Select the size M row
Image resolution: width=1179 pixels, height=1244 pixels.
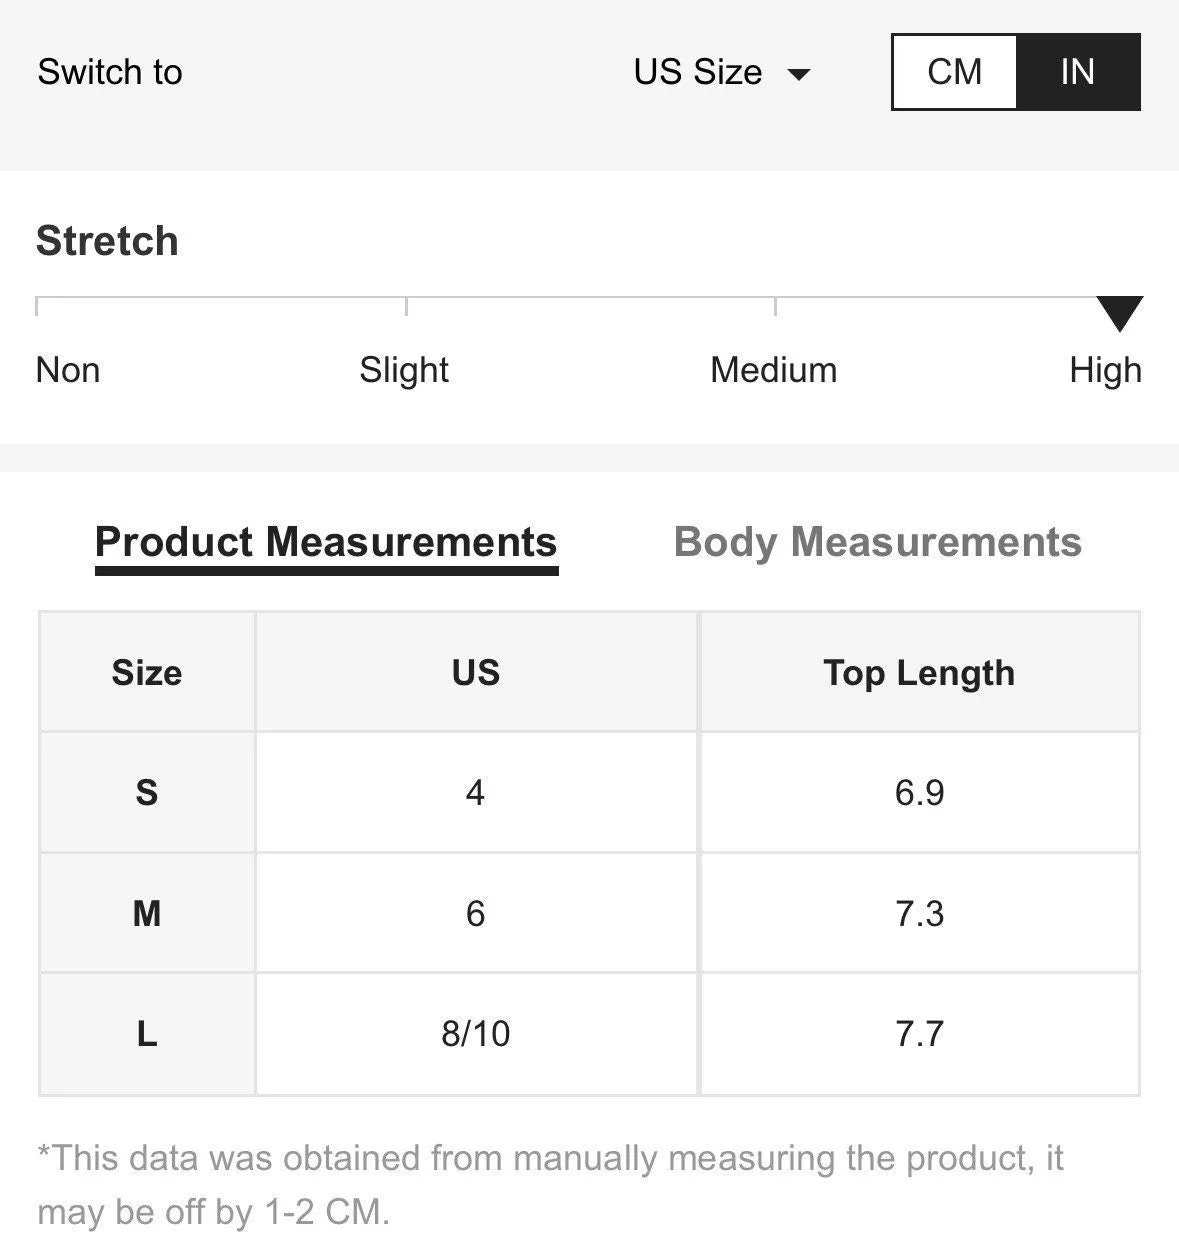pyautogui.click(x=589, y=913)
